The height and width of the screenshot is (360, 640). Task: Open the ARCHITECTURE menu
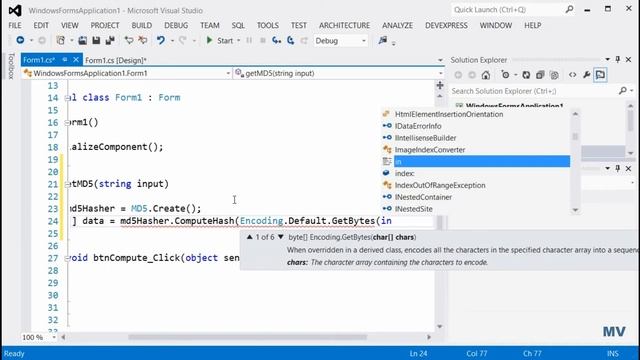point(344,25)
